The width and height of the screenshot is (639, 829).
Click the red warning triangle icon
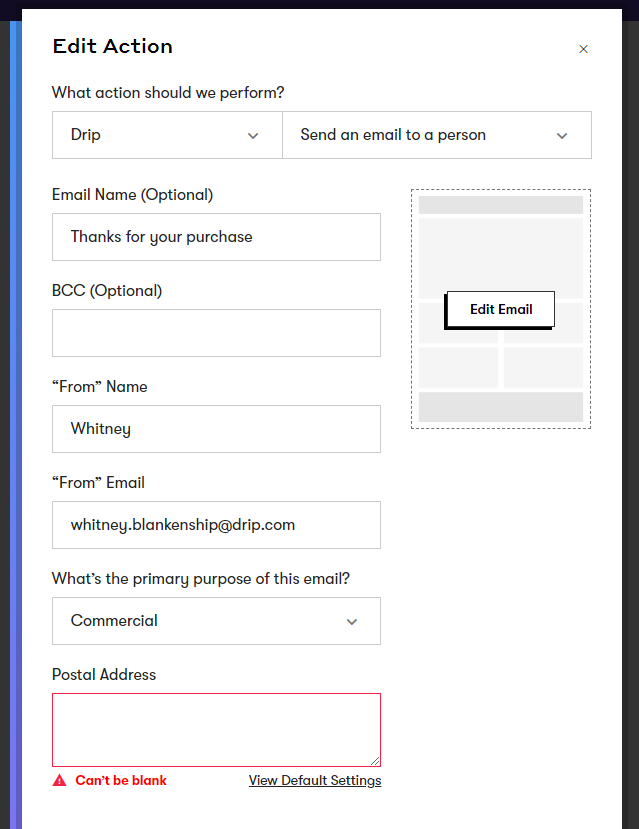(x=60, y=780)
